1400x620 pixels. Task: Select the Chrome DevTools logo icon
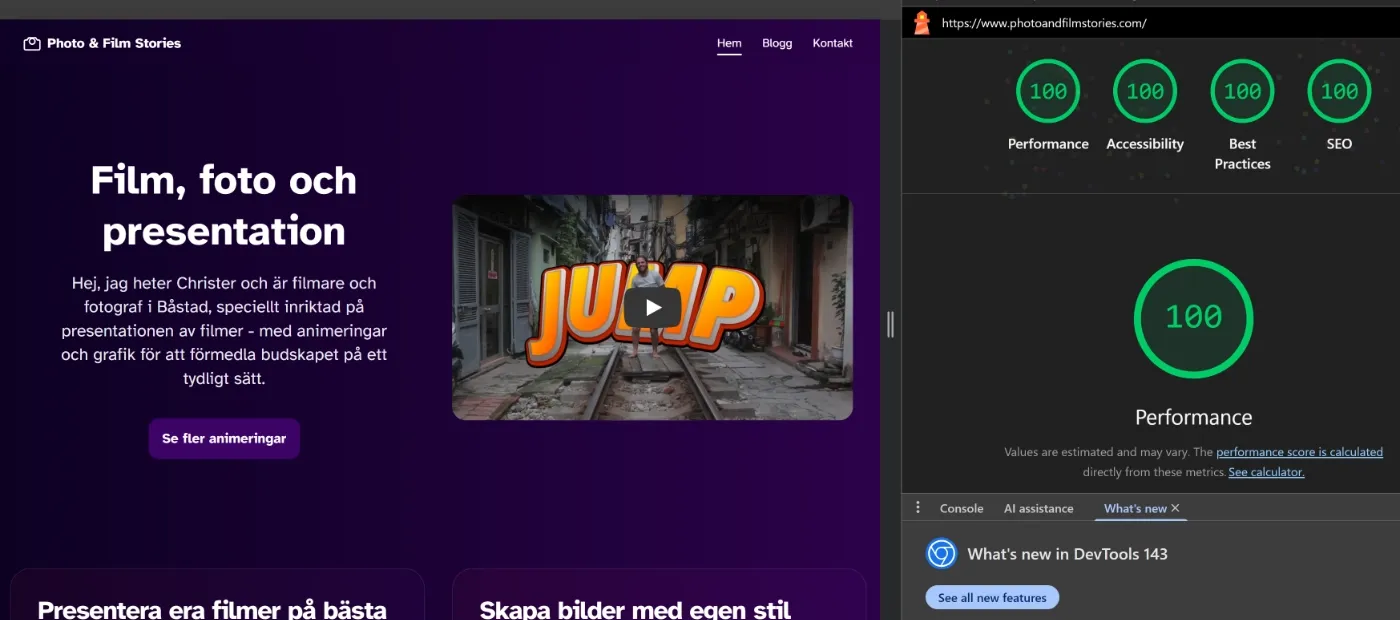coord(940,553)
